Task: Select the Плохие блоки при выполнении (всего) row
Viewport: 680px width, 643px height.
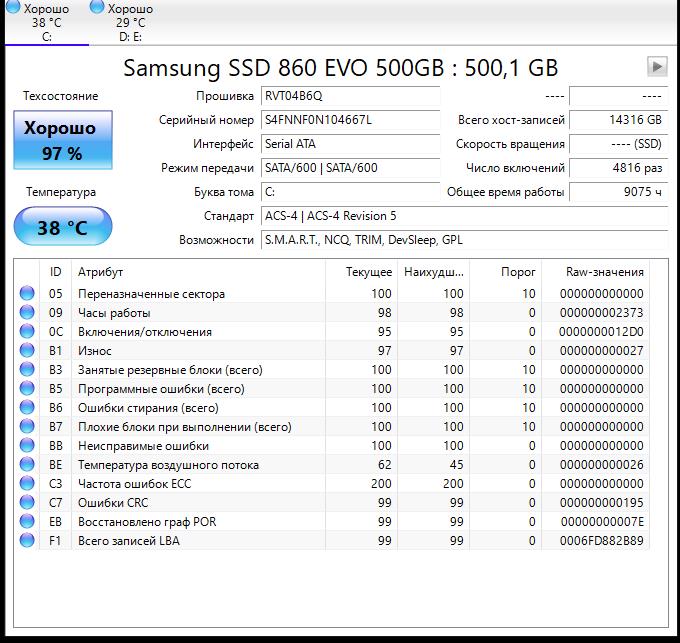Action: coord(332,427)
